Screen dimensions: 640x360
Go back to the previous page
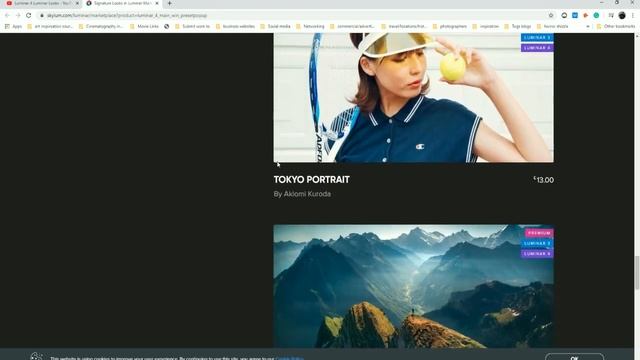click(x=7, y=15)
